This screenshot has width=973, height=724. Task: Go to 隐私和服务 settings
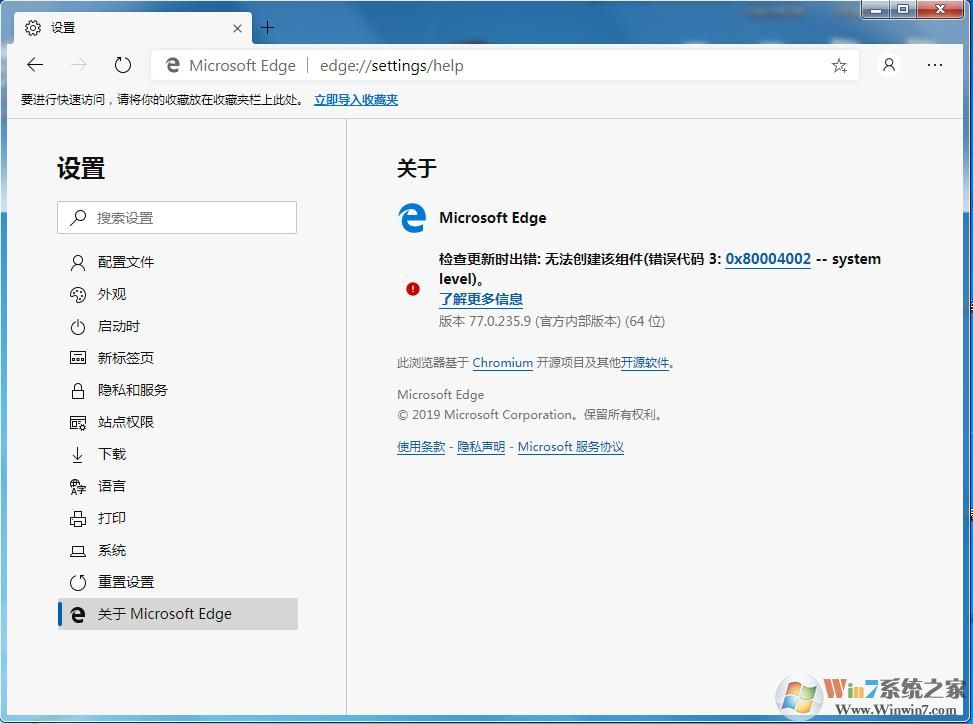coord(132,390)
